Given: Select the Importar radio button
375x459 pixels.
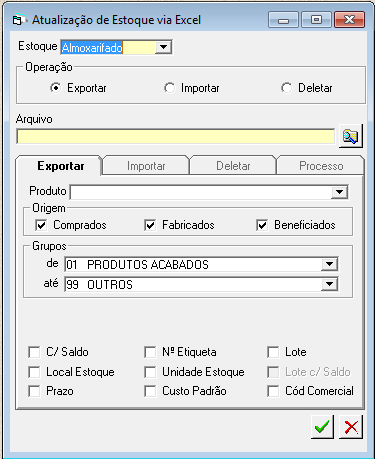Looking at the screenshot, I should tap(169, 88).
